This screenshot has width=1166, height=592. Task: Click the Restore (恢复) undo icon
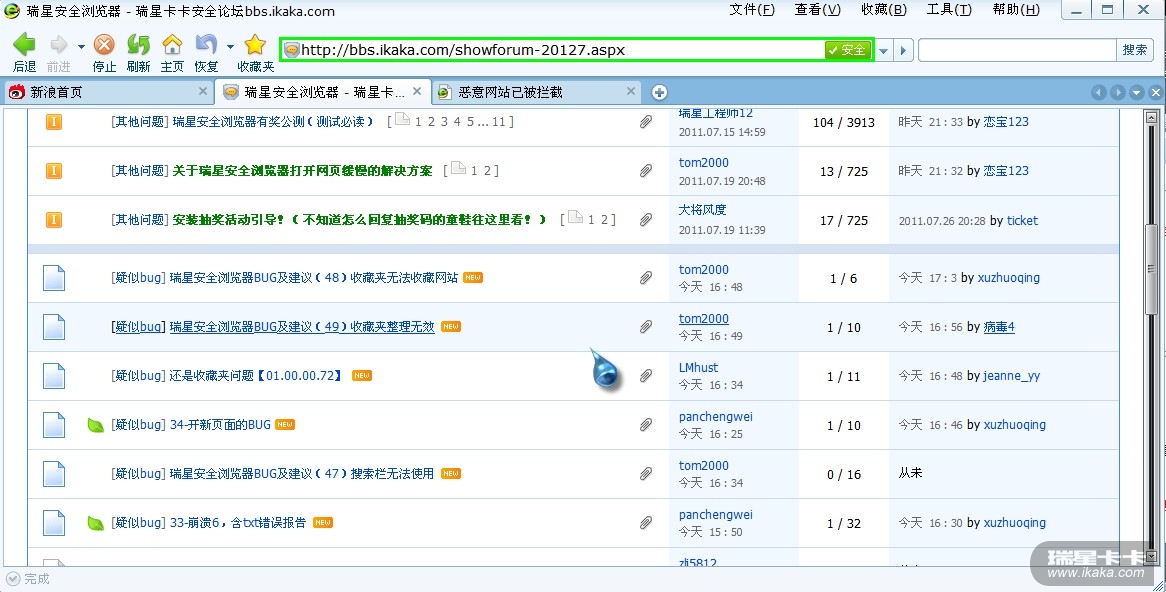(x=206, y=45)
